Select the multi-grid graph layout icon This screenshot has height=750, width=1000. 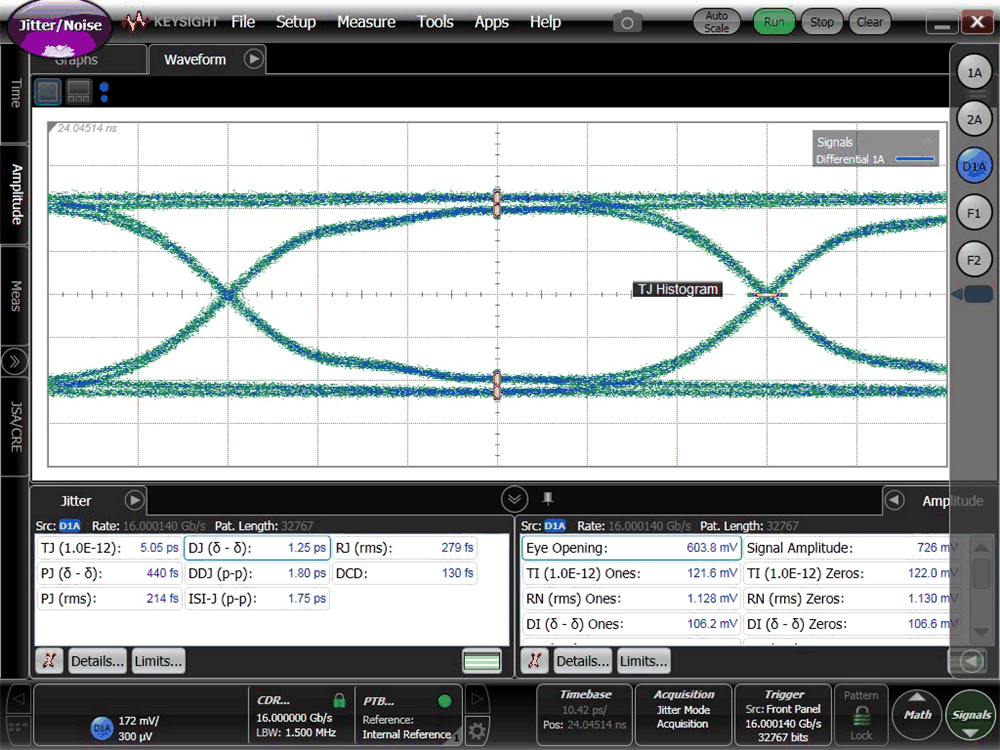tap(78, 91)
